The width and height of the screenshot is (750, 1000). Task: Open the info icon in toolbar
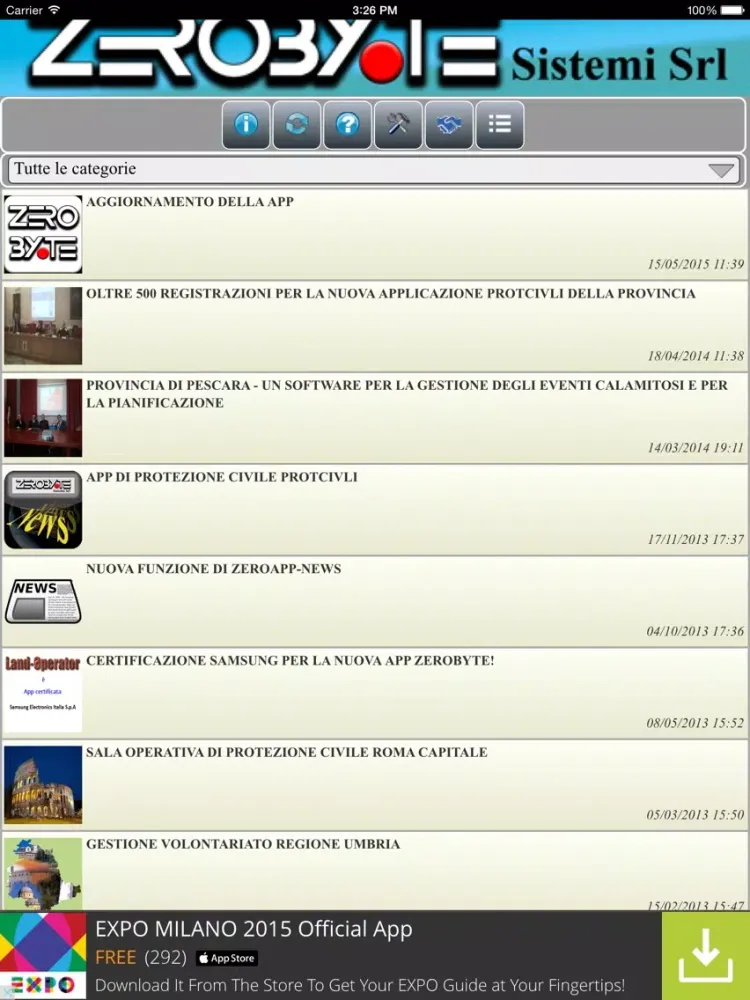[x=246, y=124]
